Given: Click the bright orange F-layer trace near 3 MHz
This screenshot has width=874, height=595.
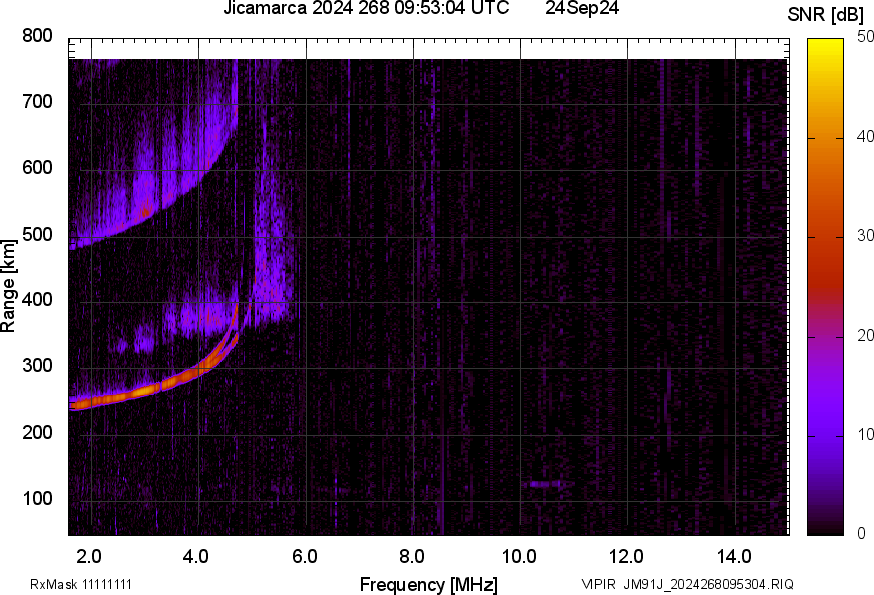Looking at the screenshot, I should 144,391.
